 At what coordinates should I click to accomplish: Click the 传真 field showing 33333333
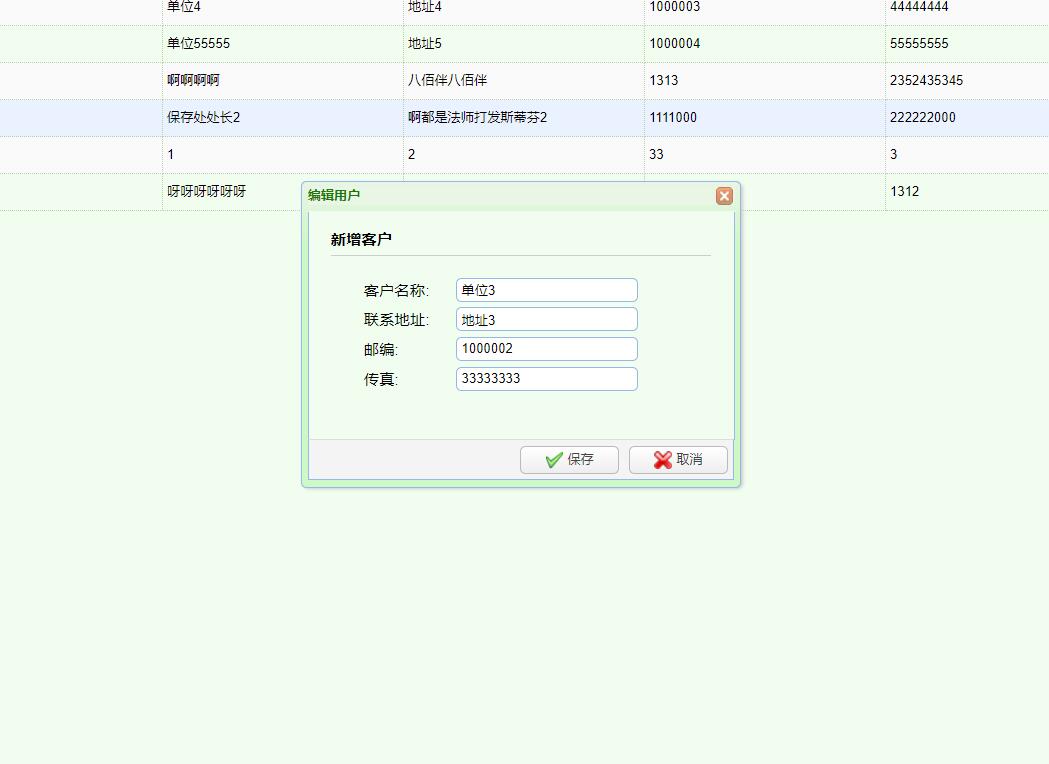(x=546, y=379)
